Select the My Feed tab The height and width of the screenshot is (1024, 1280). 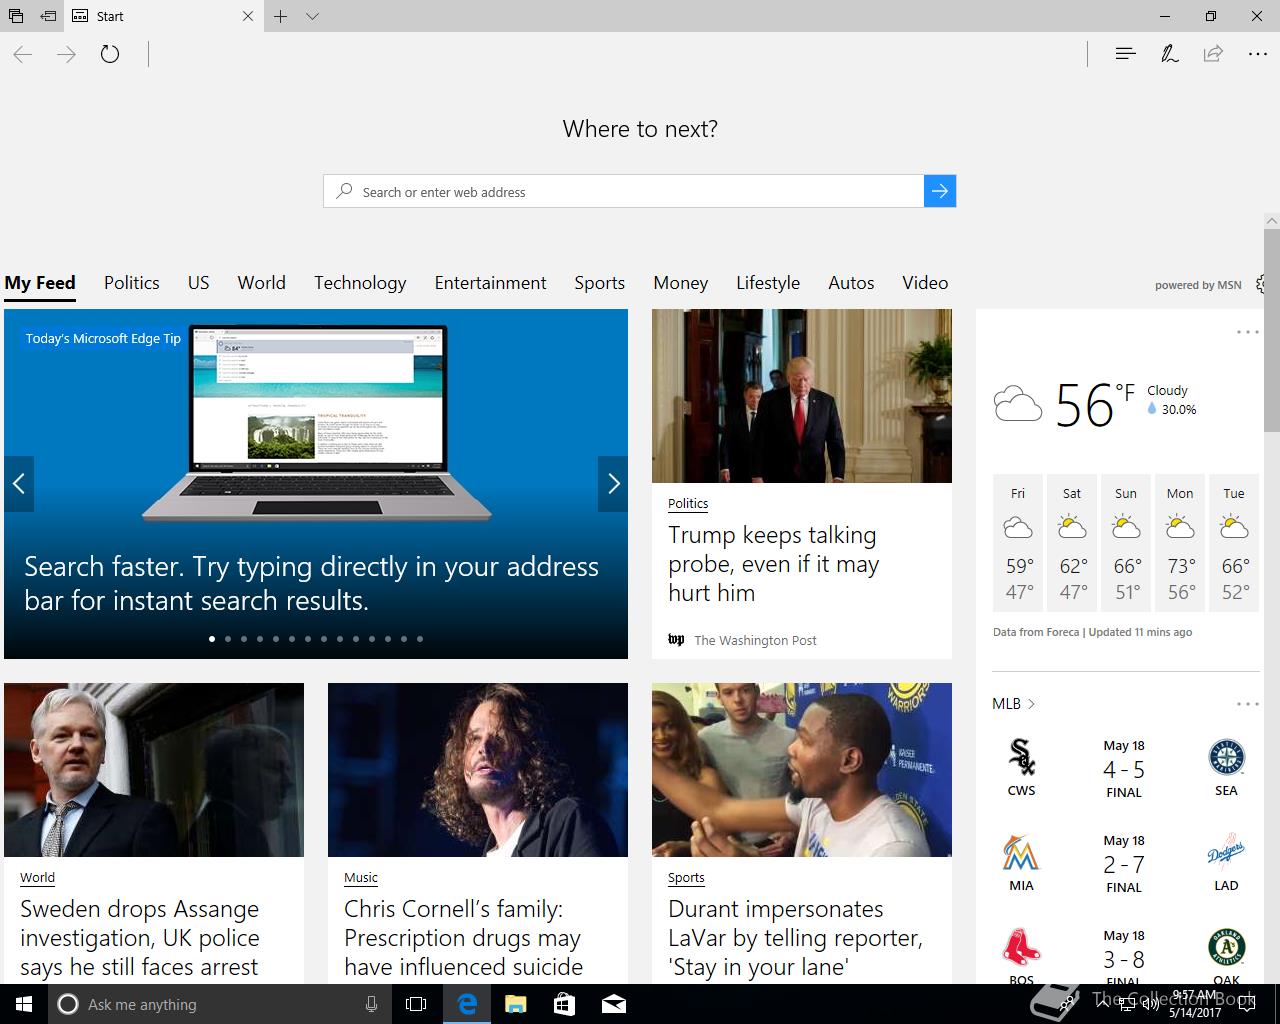tap(40, 283)
